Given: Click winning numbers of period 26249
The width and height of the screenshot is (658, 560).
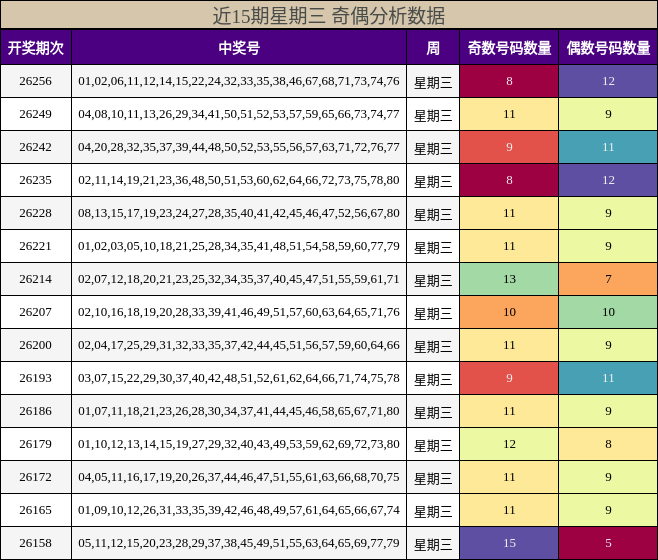Looking at the screenshot, I should [239, 114].
